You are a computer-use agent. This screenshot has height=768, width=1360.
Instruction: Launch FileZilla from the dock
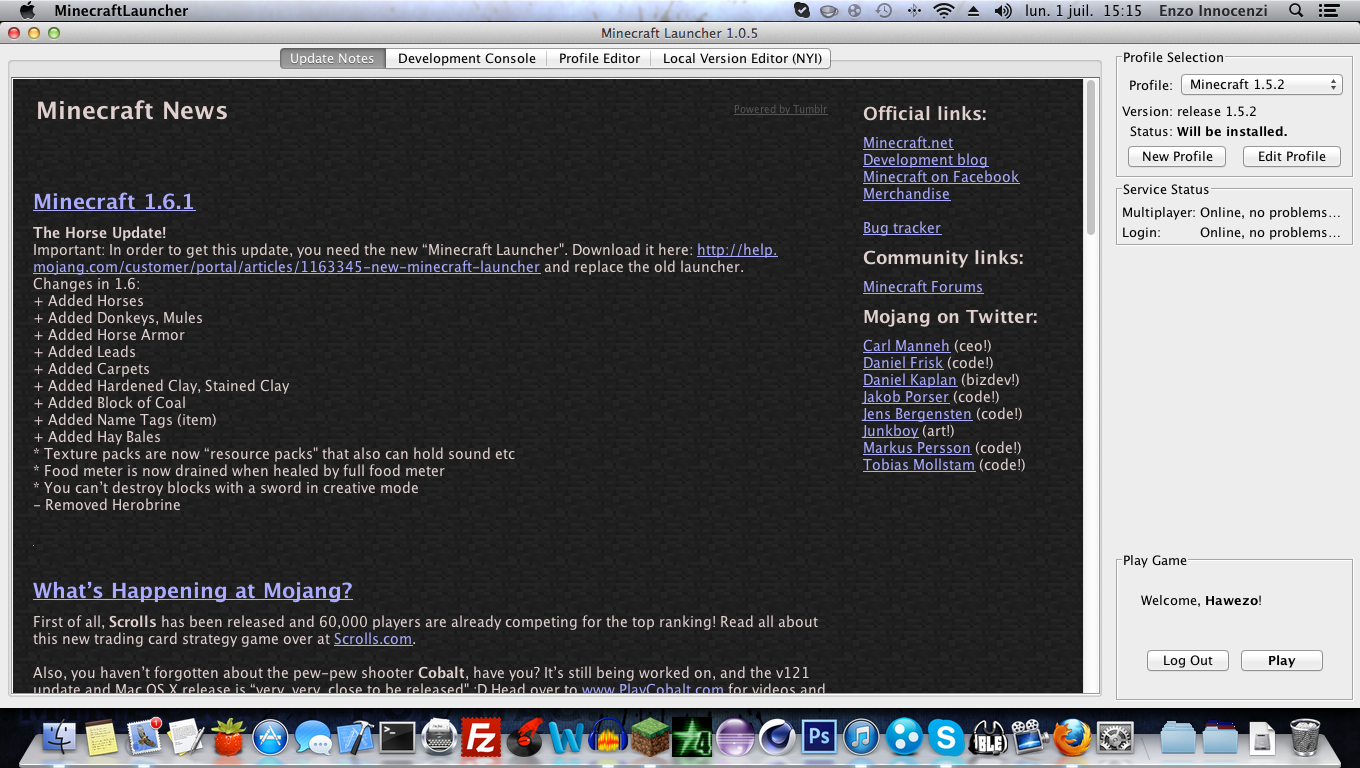click(481, 738)
